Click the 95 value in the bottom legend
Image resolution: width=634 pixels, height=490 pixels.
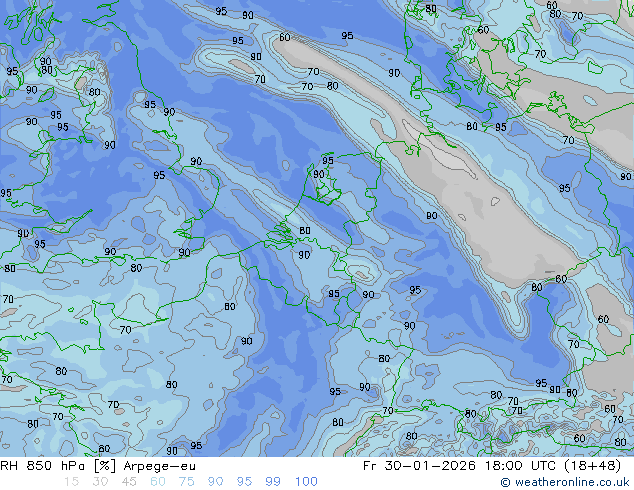click(244, 482)
